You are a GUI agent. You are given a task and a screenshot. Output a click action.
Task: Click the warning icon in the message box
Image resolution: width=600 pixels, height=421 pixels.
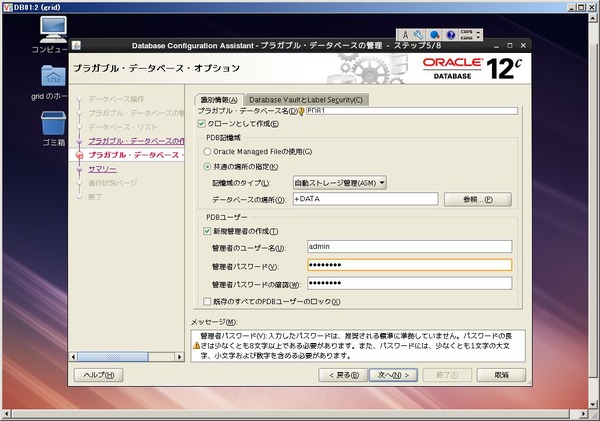point(196,346)
